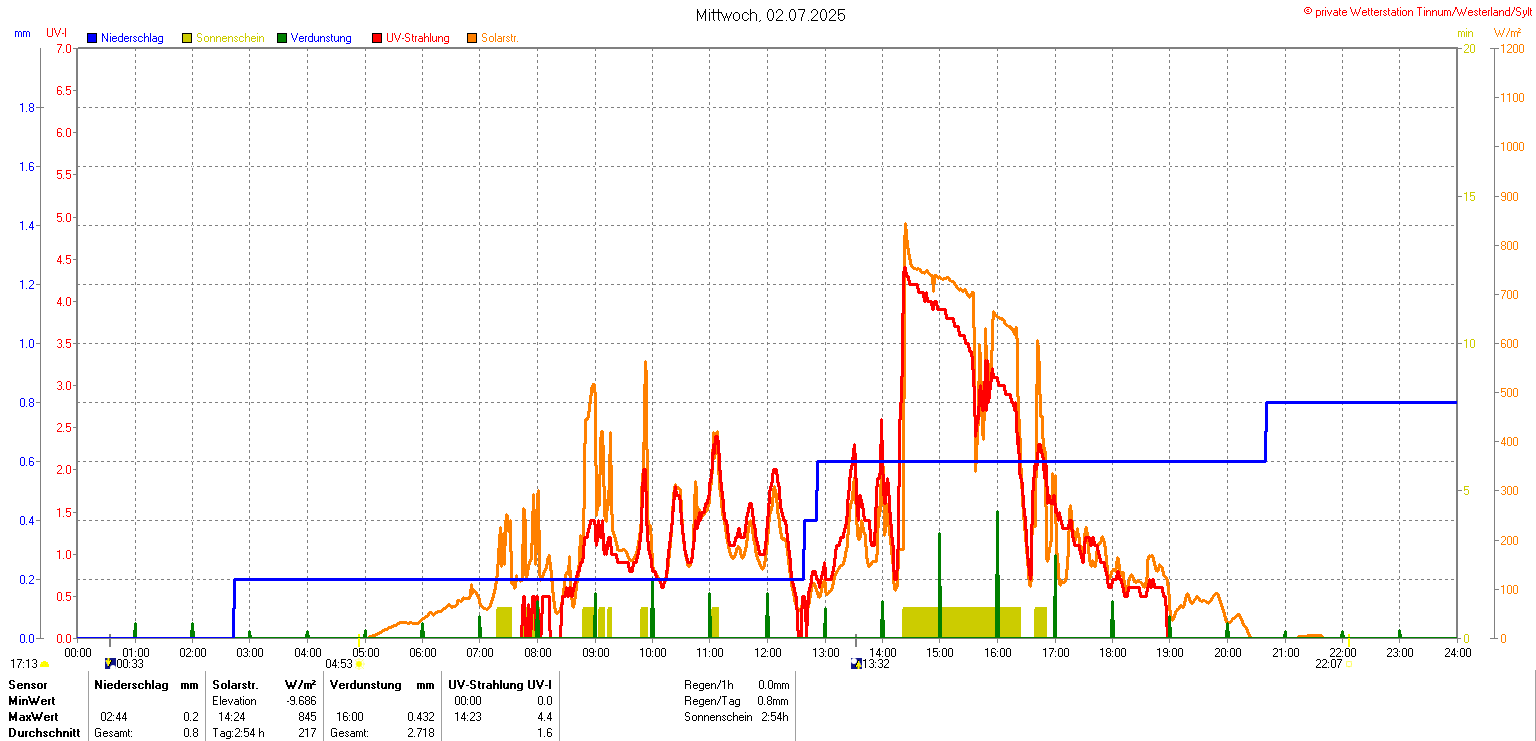Click the Sonnenschein duration value 2:54h

pos(773,717)
